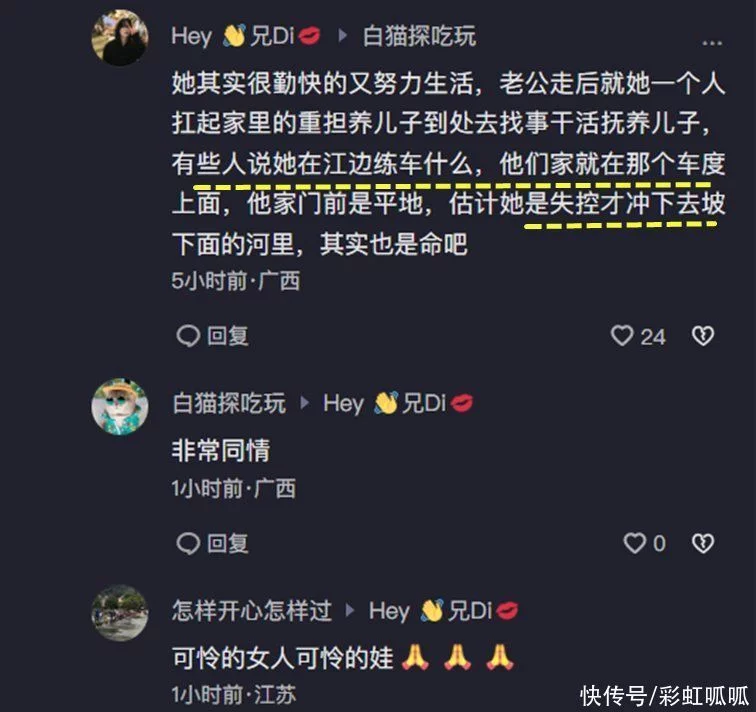Screen dimensions: 756x712
Task: Click the 怎样开心怎样过 username
Action: click(252, 610)
